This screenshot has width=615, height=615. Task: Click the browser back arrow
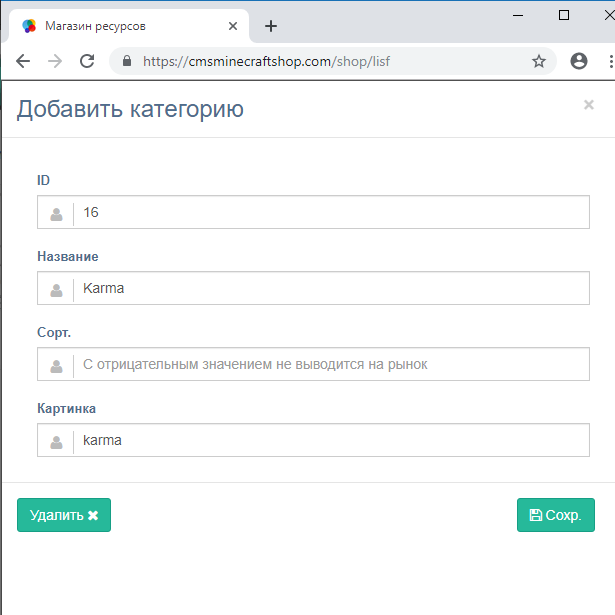tap(23, 61)
